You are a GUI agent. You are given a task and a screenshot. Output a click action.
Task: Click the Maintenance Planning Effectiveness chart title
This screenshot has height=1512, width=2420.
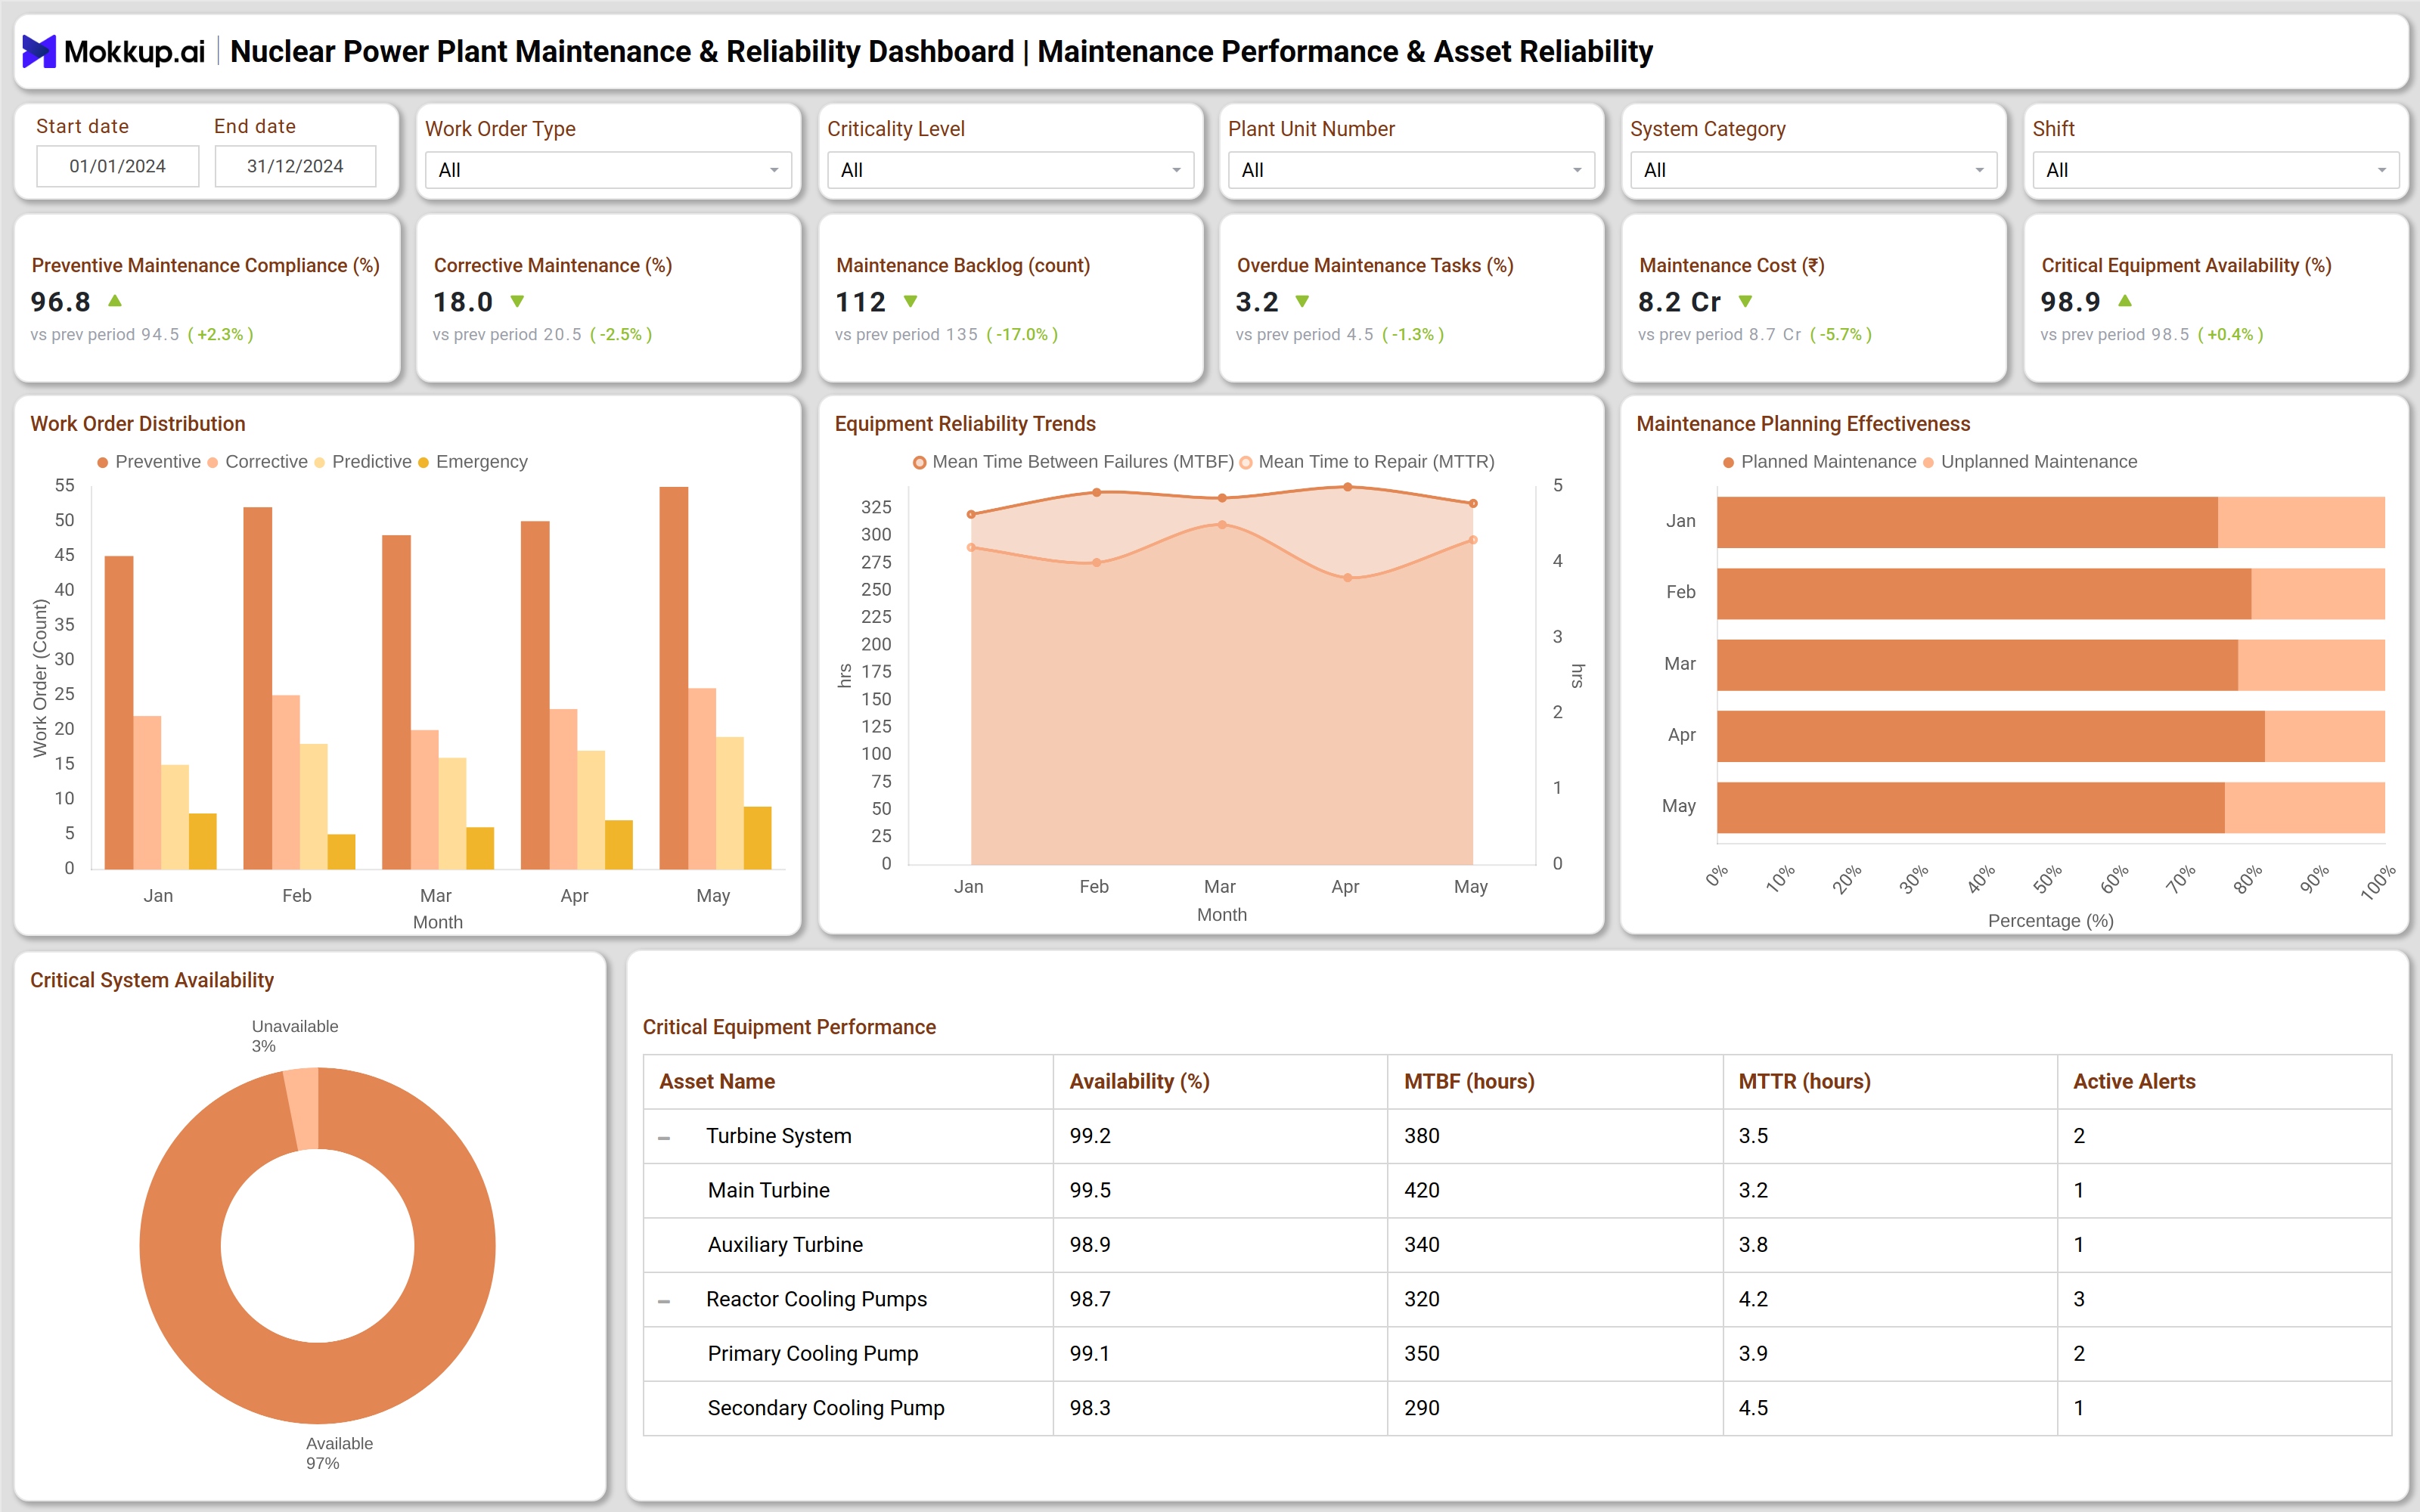tap(1803, 424)
